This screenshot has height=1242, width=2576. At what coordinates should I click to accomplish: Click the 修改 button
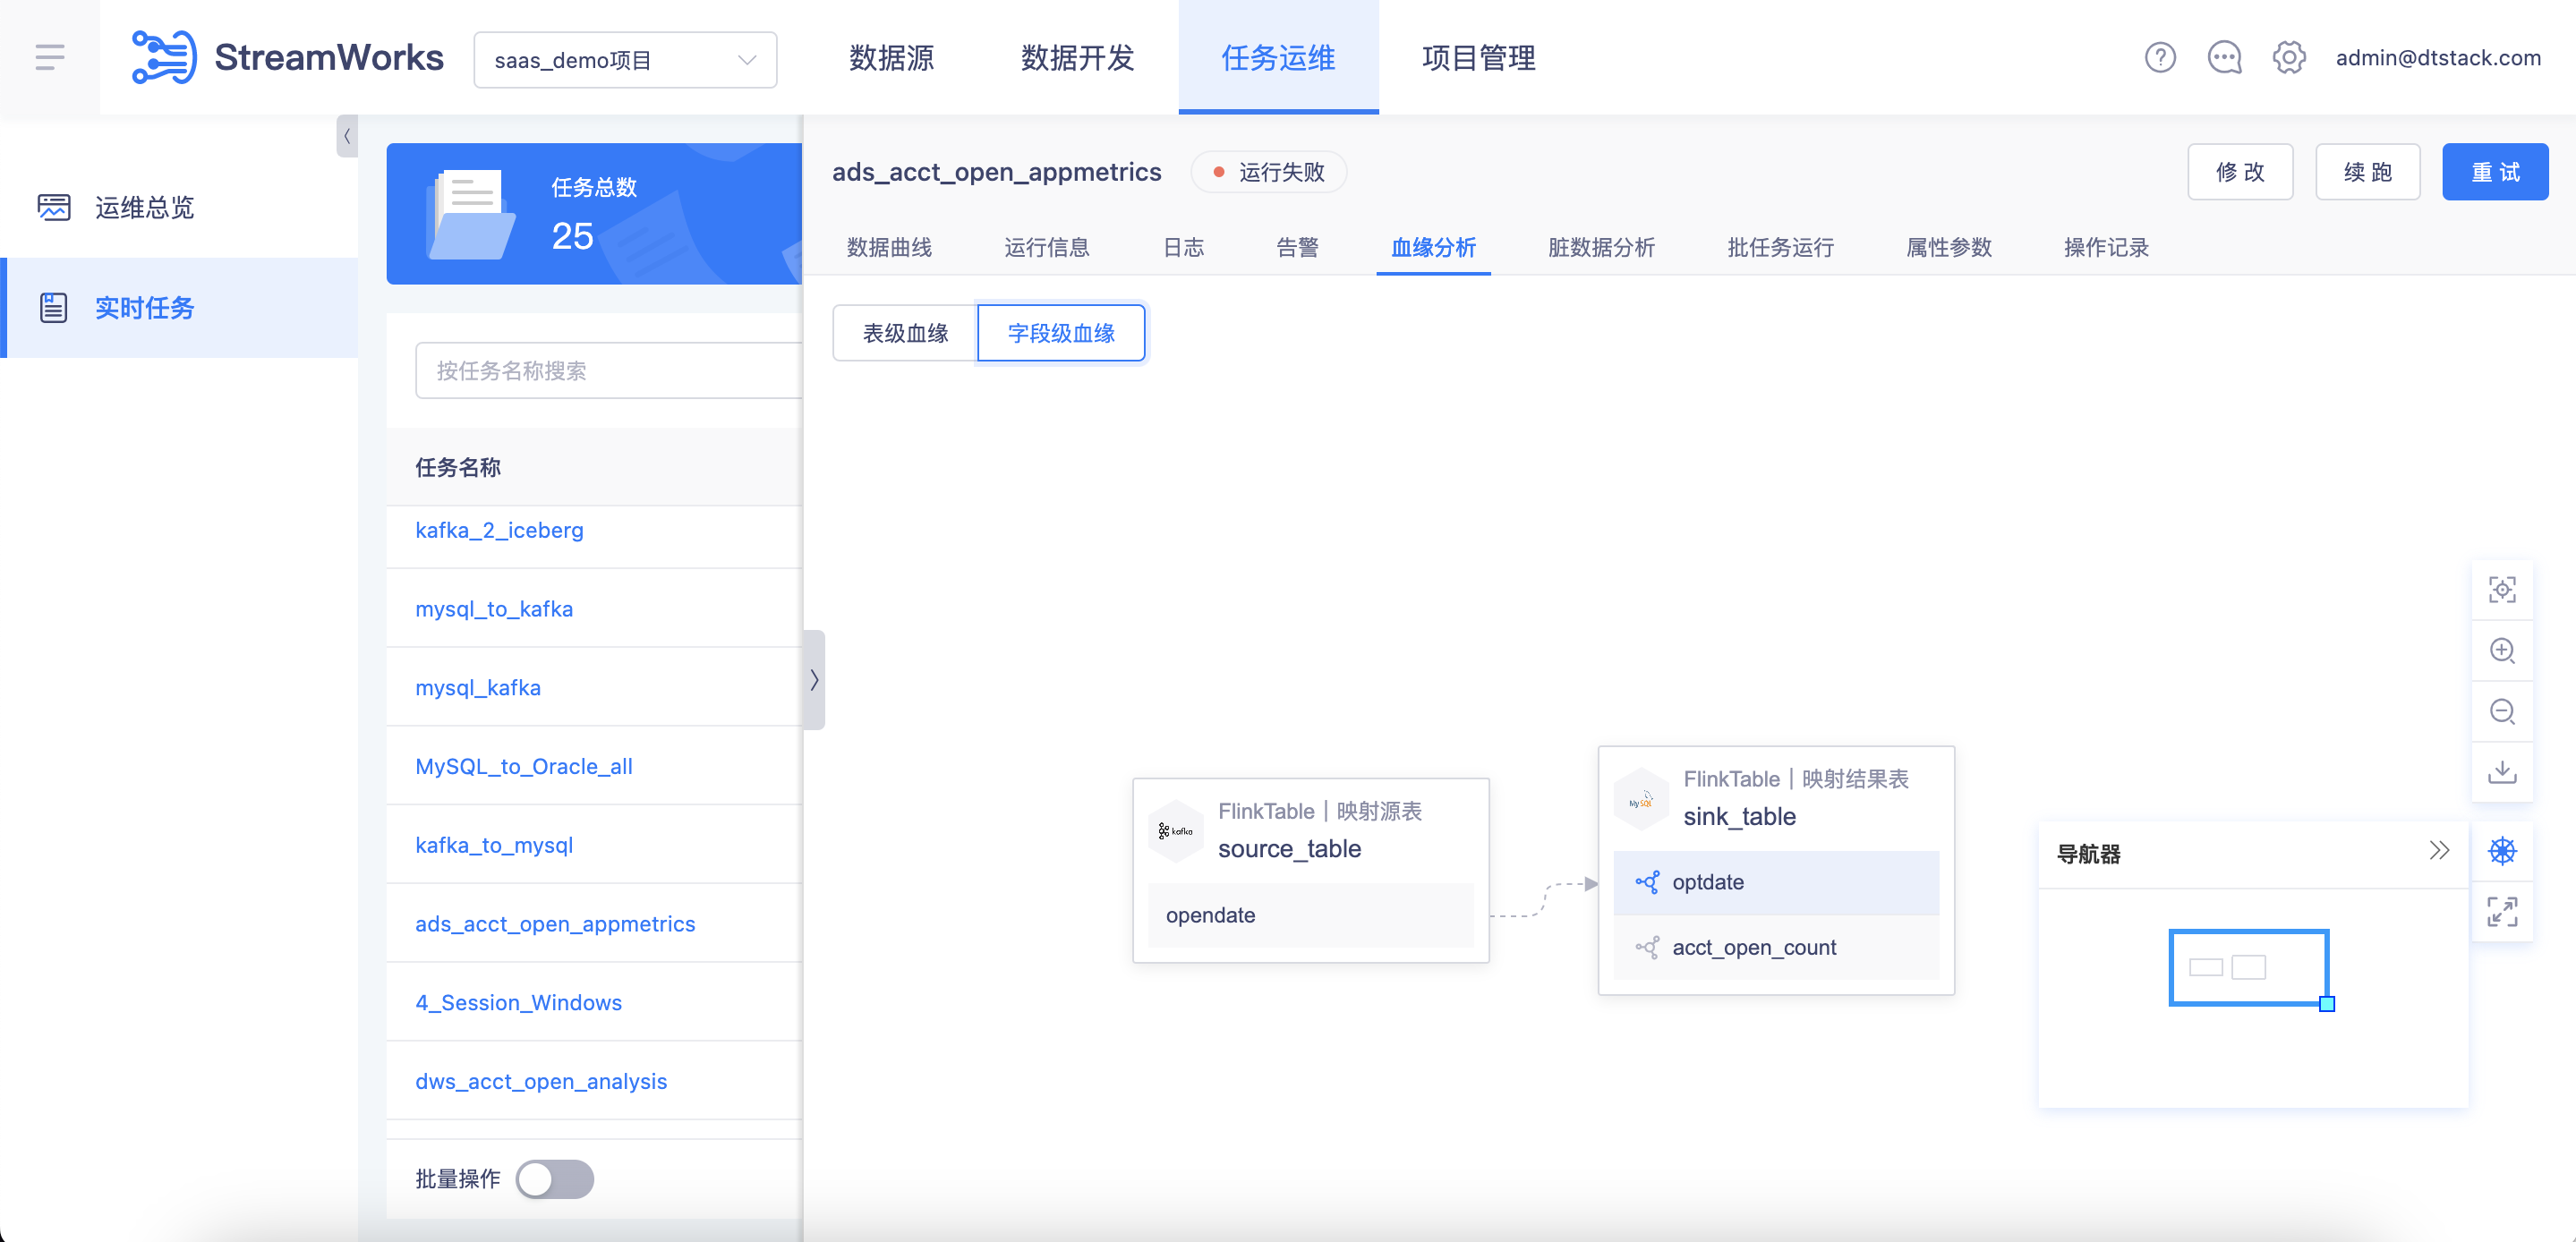tap(2240, 172)
